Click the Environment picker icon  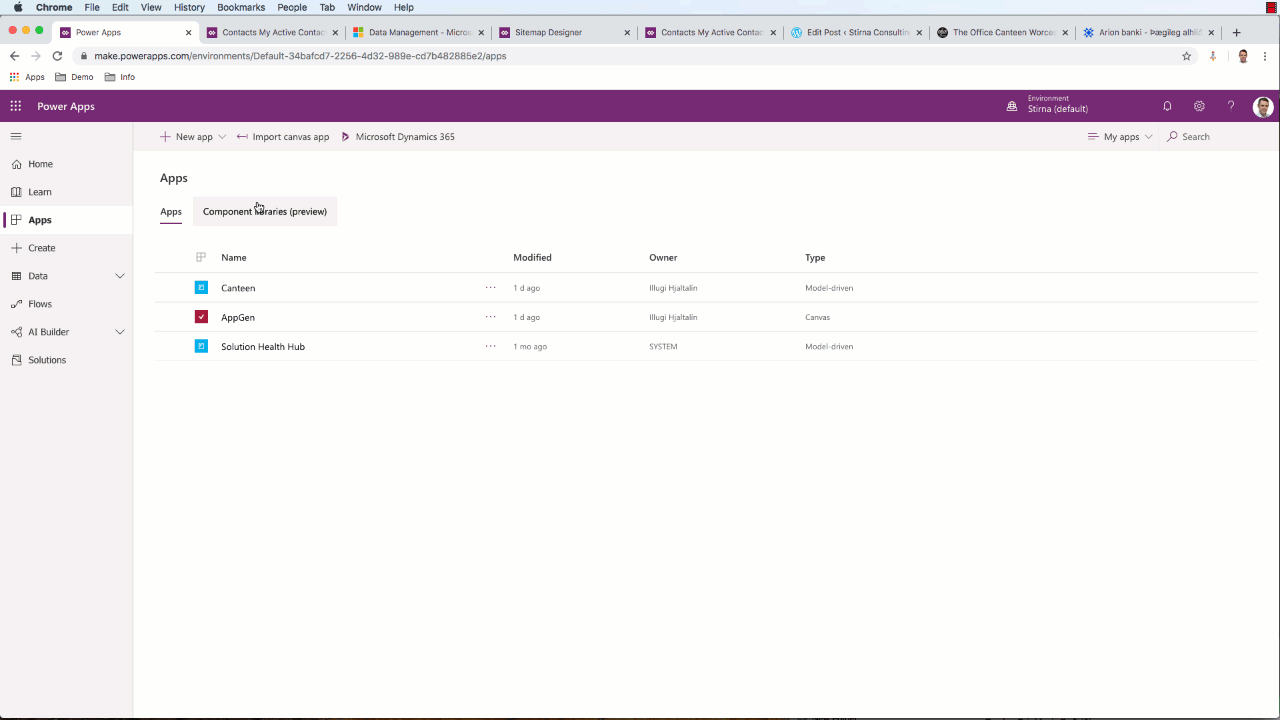point(1012,106)
